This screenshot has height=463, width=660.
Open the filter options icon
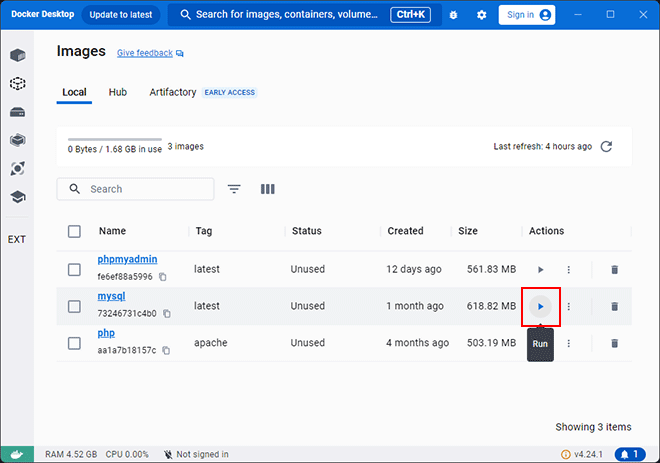(234, 189)
